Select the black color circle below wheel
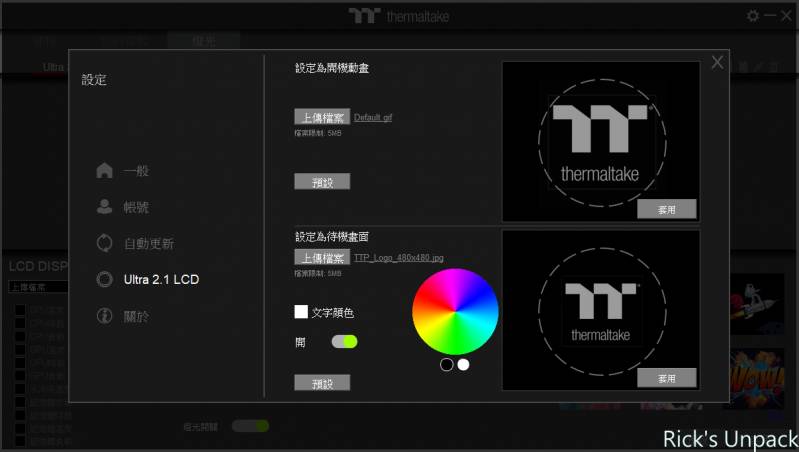Image resolution: width=799 pixels, height=452 pixels. coord(446,364)
